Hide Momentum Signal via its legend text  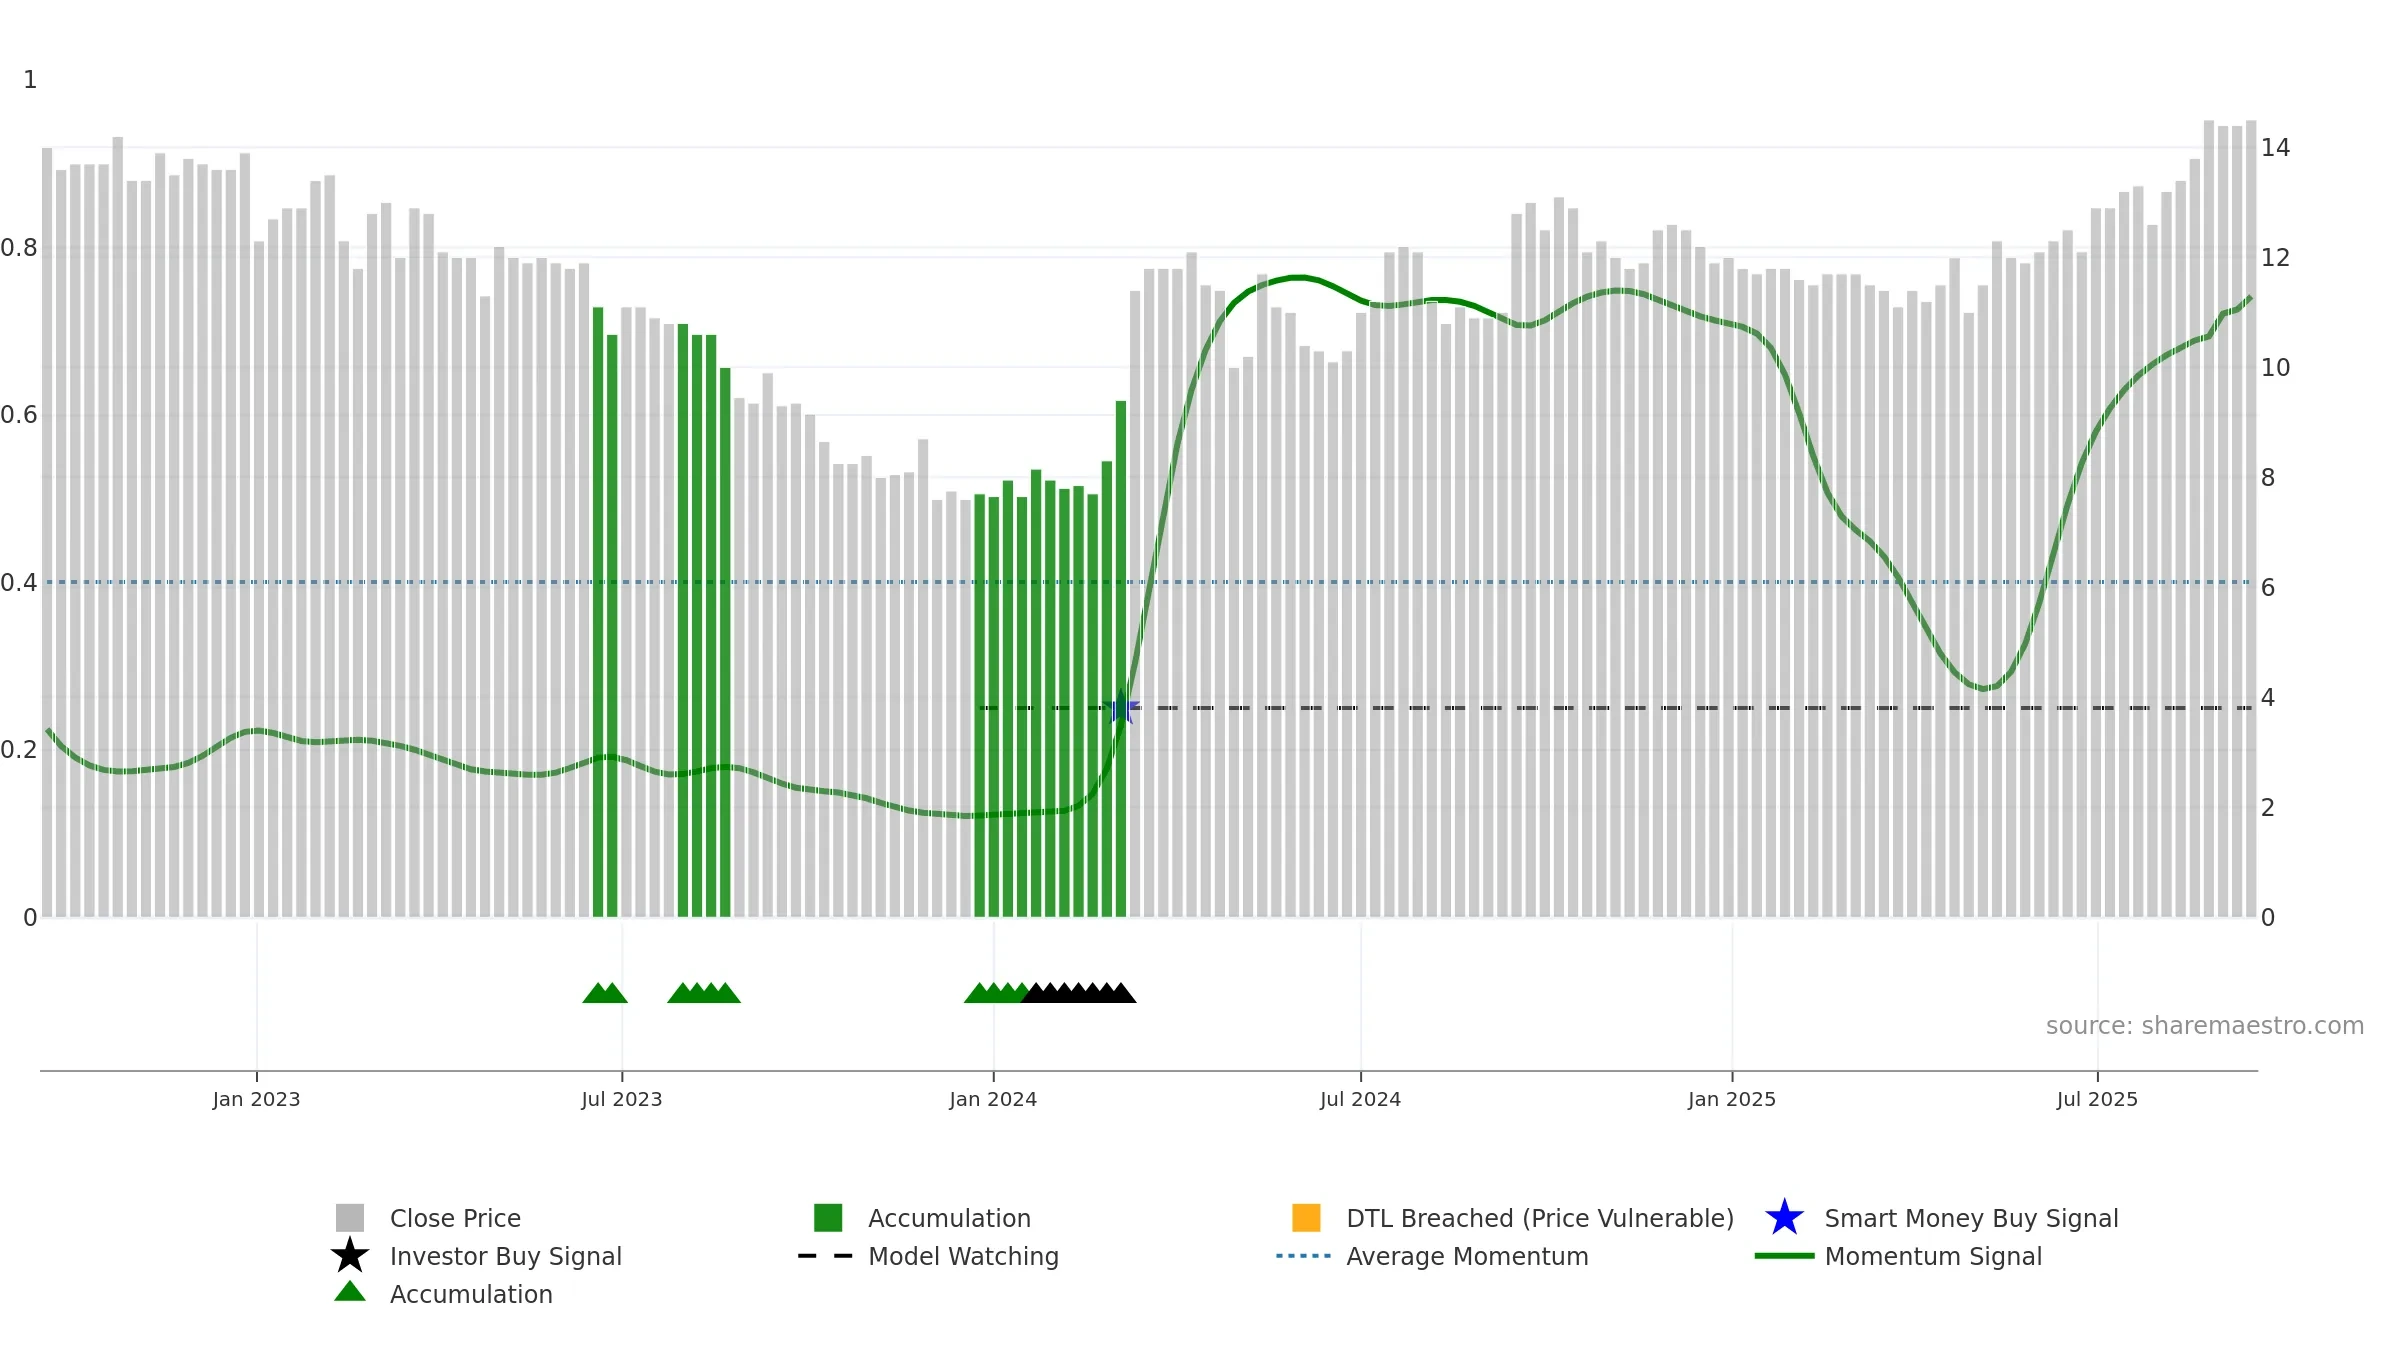coord(1932,1256)
